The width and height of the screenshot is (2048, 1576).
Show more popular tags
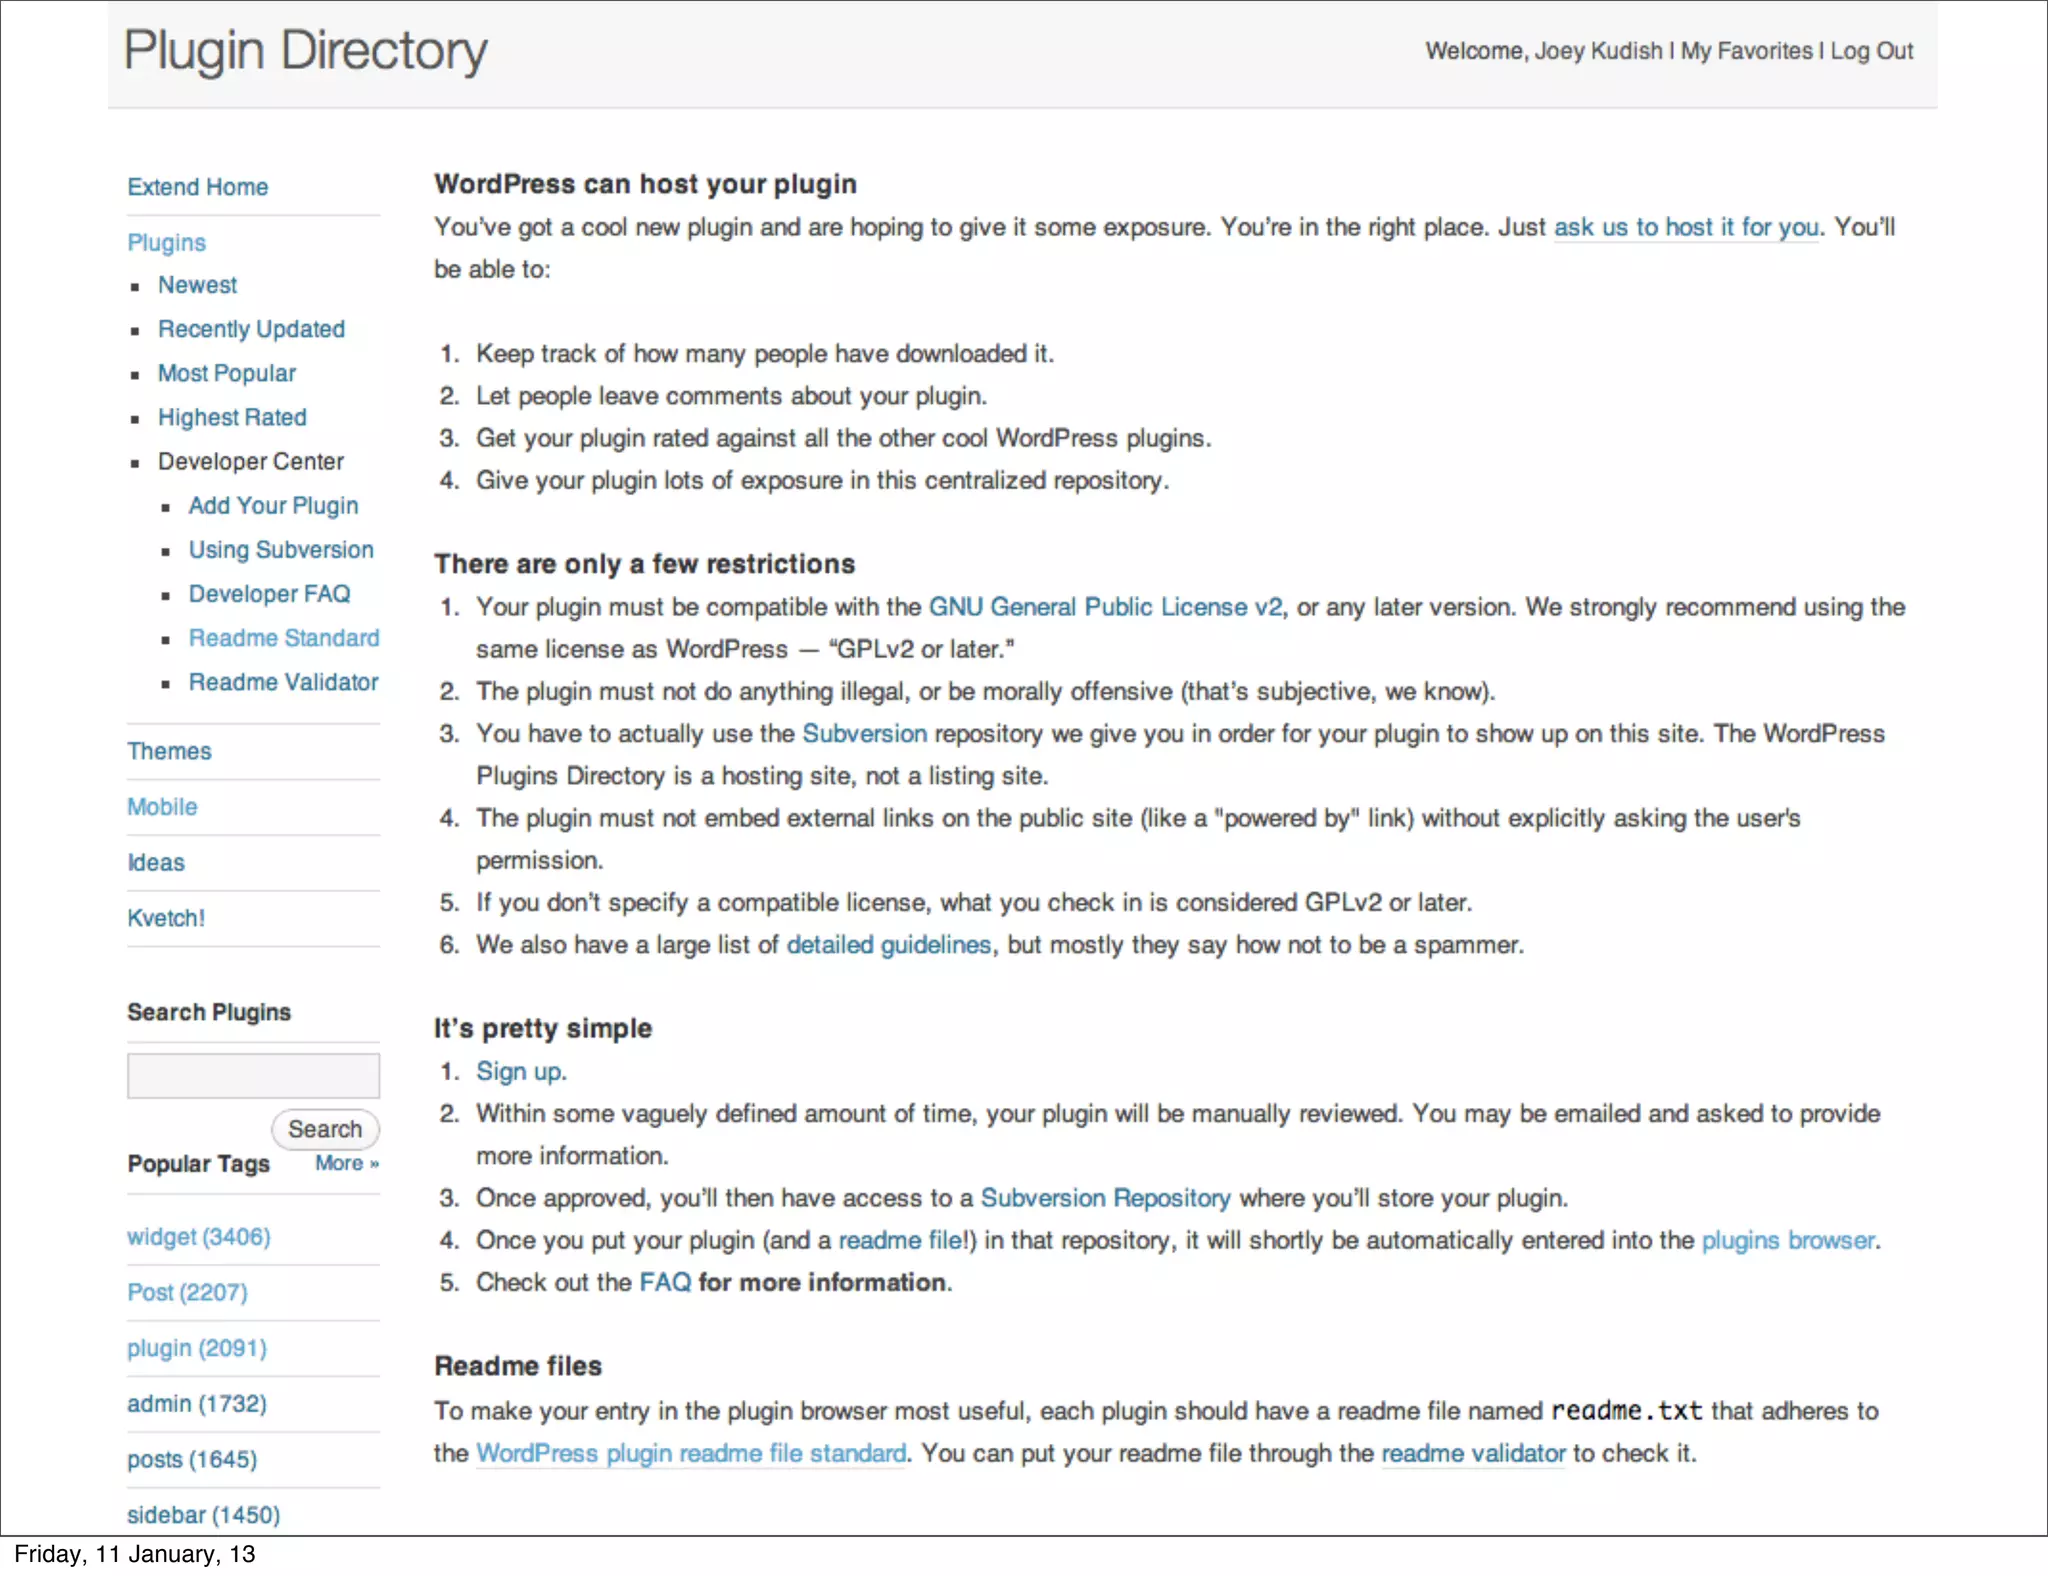click(x=346, y=1163)
